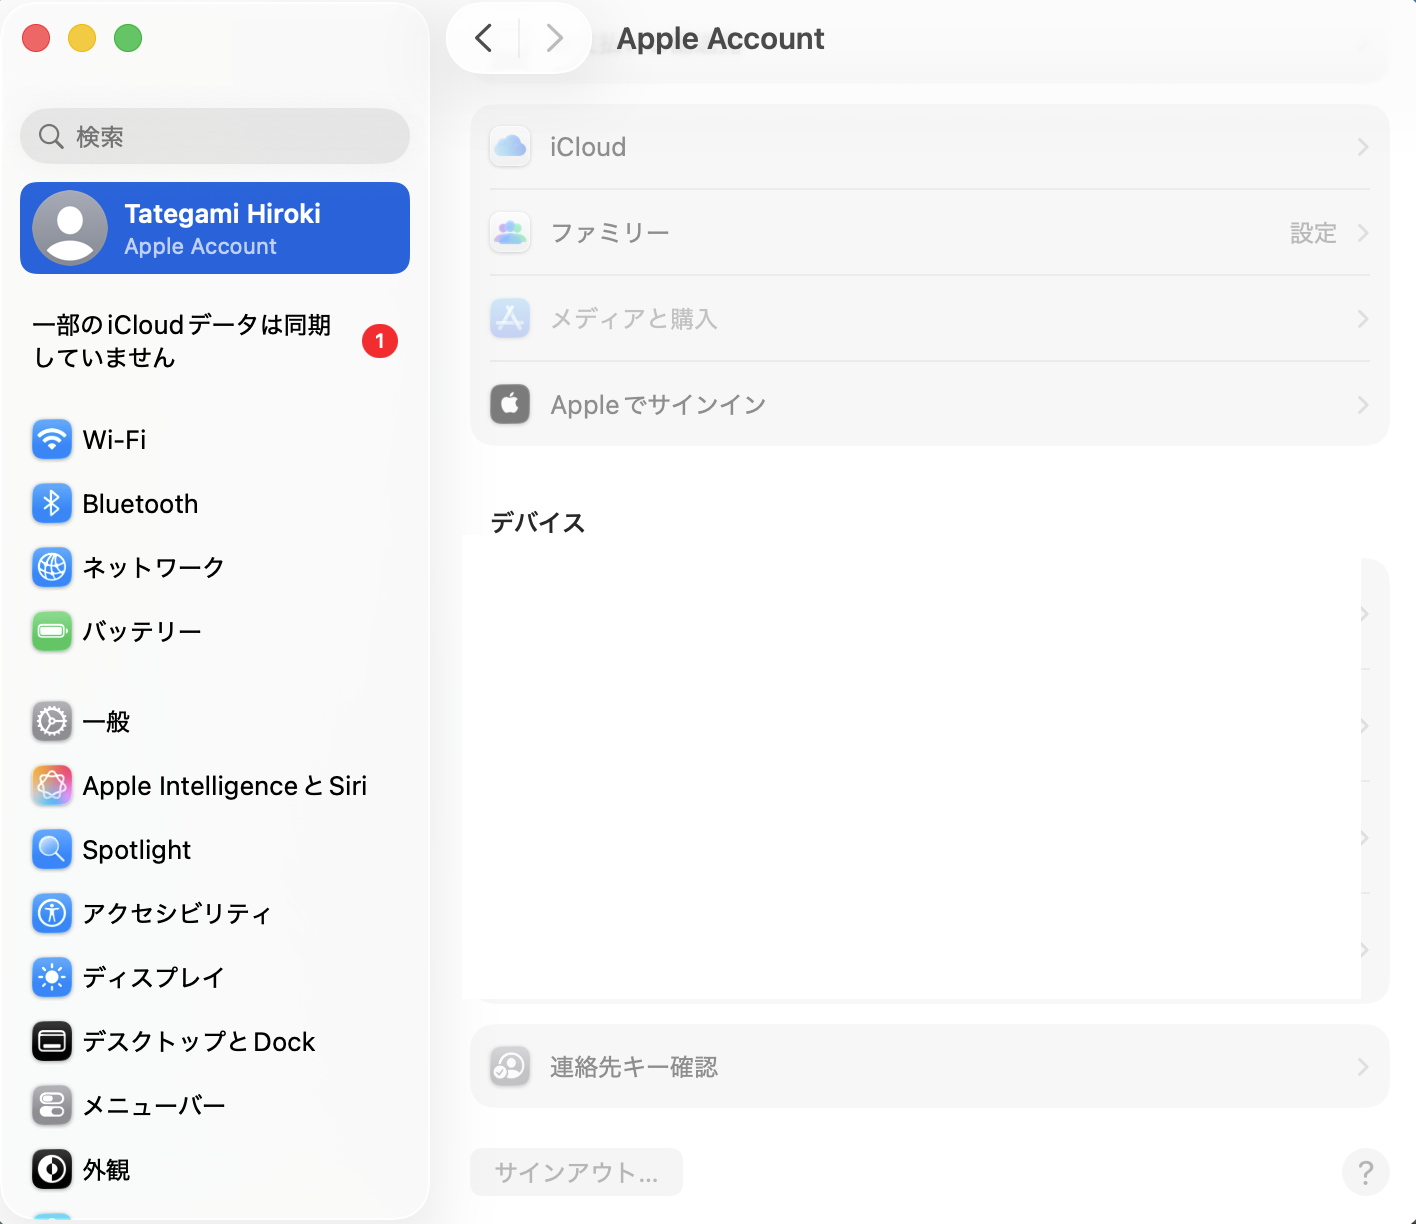The image size is (1416, 1224).
Task: Click the 外観 appearance icon
Action: 52,1169
